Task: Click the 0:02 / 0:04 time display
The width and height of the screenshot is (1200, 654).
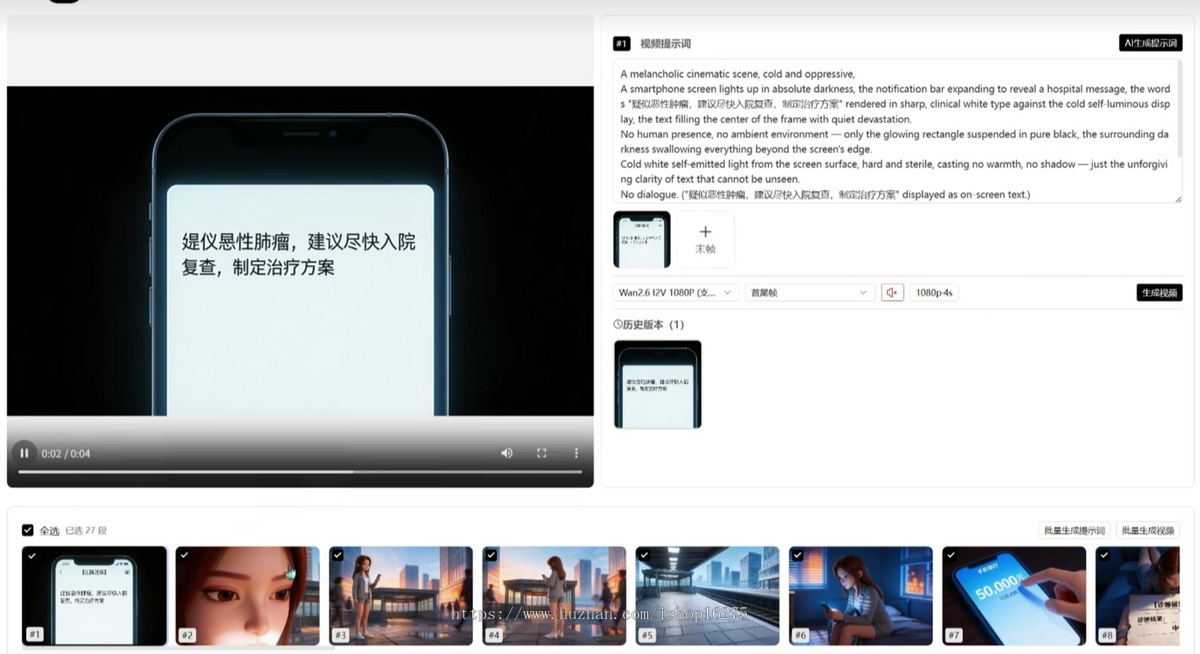Action: click(x=66, y=453)
